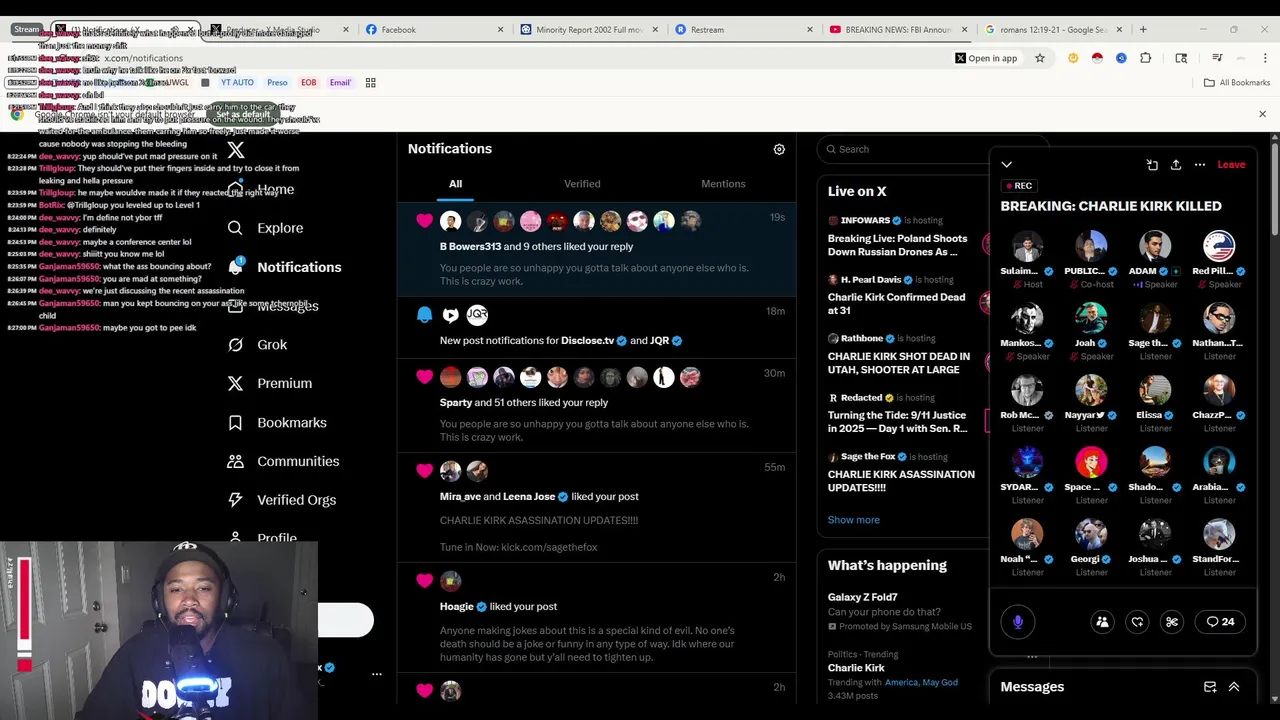Switch to BREAKING NEWS FBI tab
1280x720 pixels.
tap(897, 30)
